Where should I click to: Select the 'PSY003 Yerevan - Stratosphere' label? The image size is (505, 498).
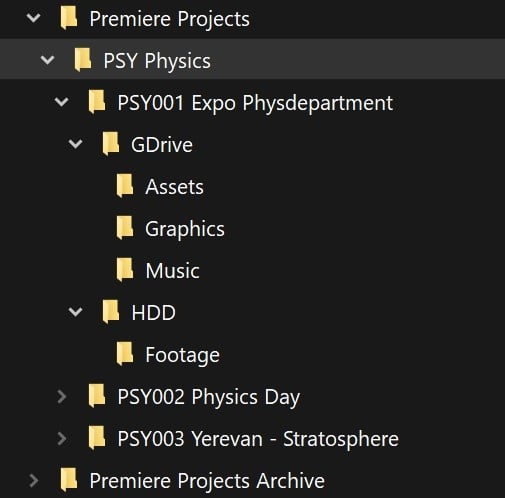point(258,439)
